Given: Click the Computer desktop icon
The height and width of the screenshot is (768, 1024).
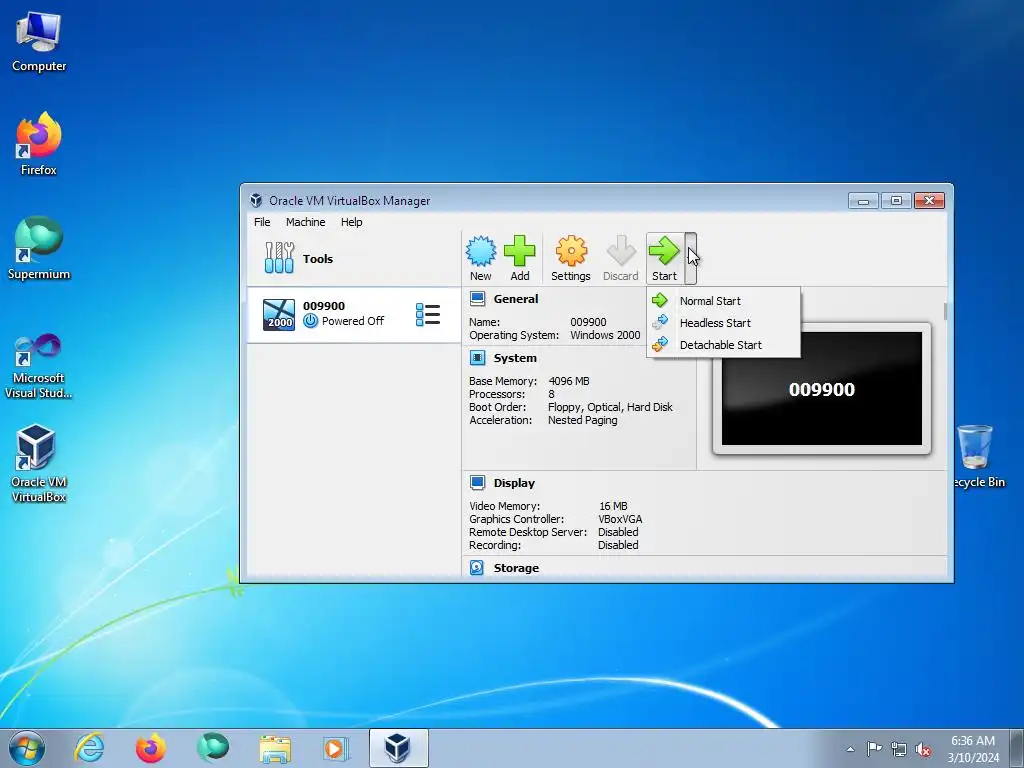Looking at the screenshot, I should click(39, 42).
